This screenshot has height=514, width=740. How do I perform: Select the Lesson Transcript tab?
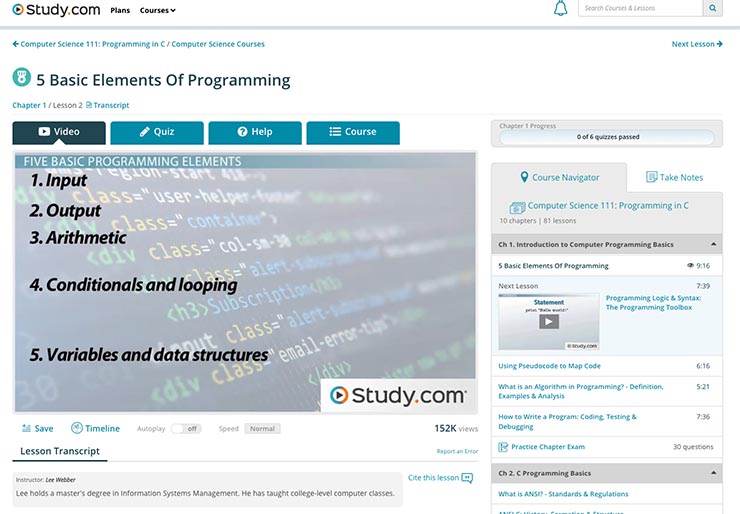click(60, 451)
